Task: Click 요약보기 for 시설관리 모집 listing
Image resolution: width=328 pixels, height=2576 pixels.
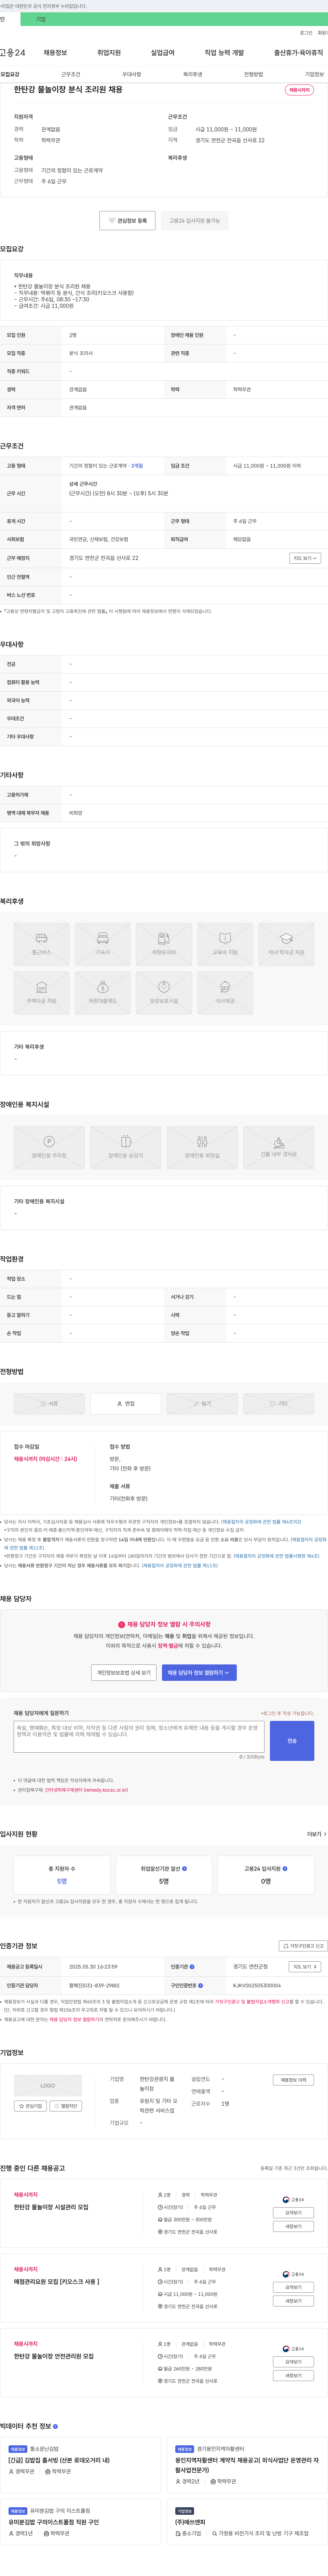Action: [293, 2213]
